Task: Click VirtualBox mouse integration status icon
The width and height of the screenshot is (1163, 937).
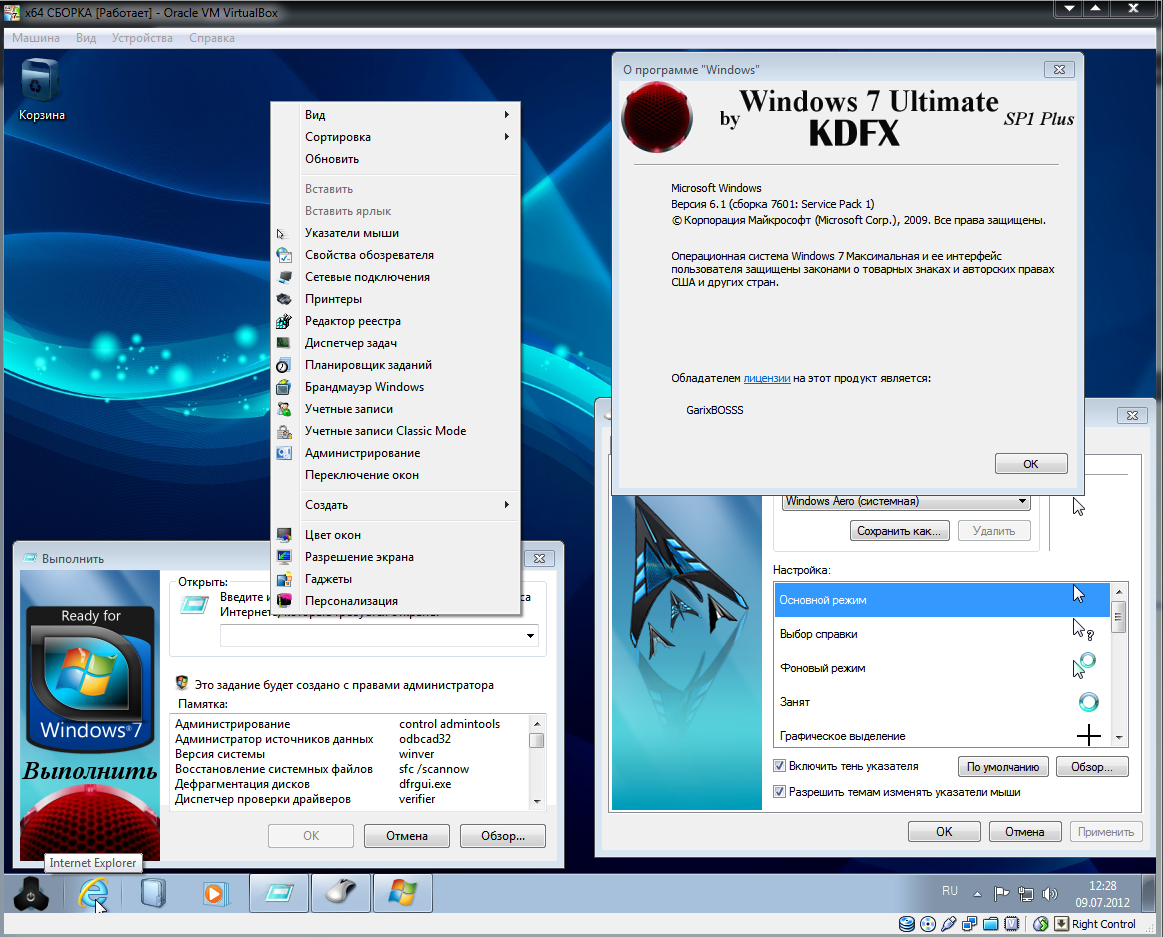Action: click(1041, 924)
